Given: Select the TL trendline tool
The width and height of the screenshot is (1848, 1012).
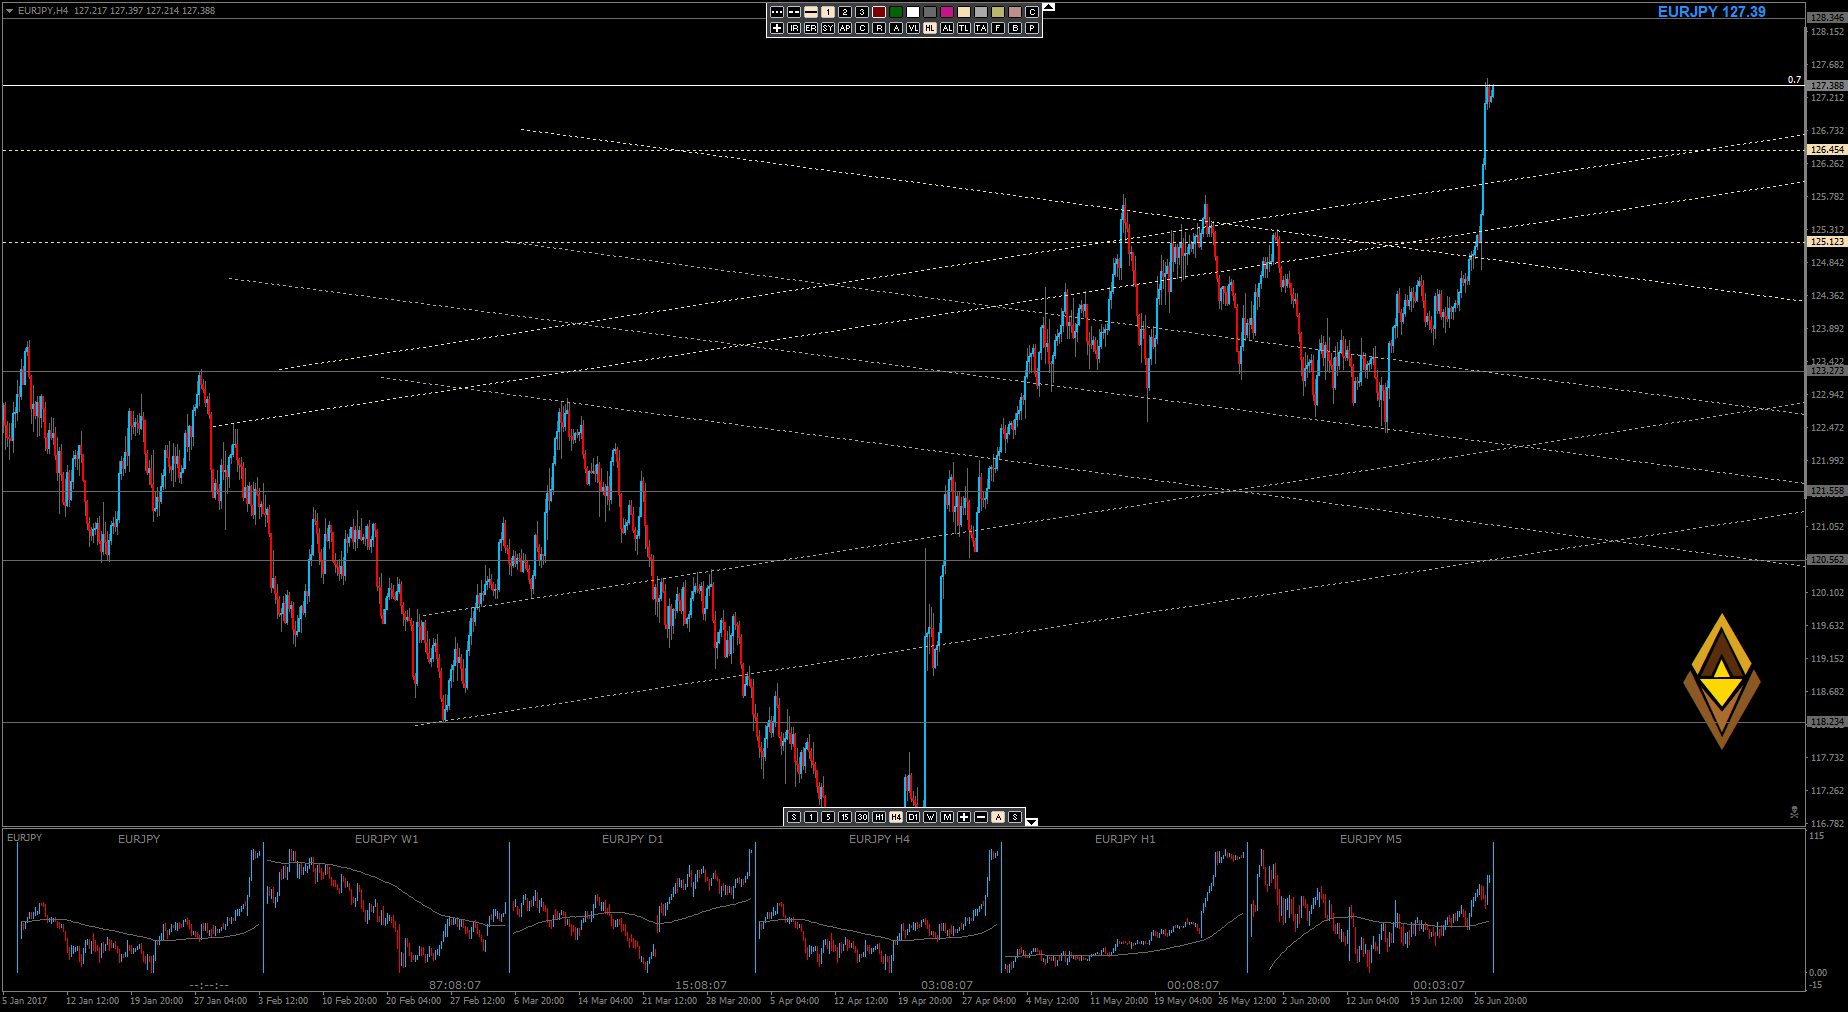Looking at the screenshot, I should pyautogui.click(x=964, y=28).
